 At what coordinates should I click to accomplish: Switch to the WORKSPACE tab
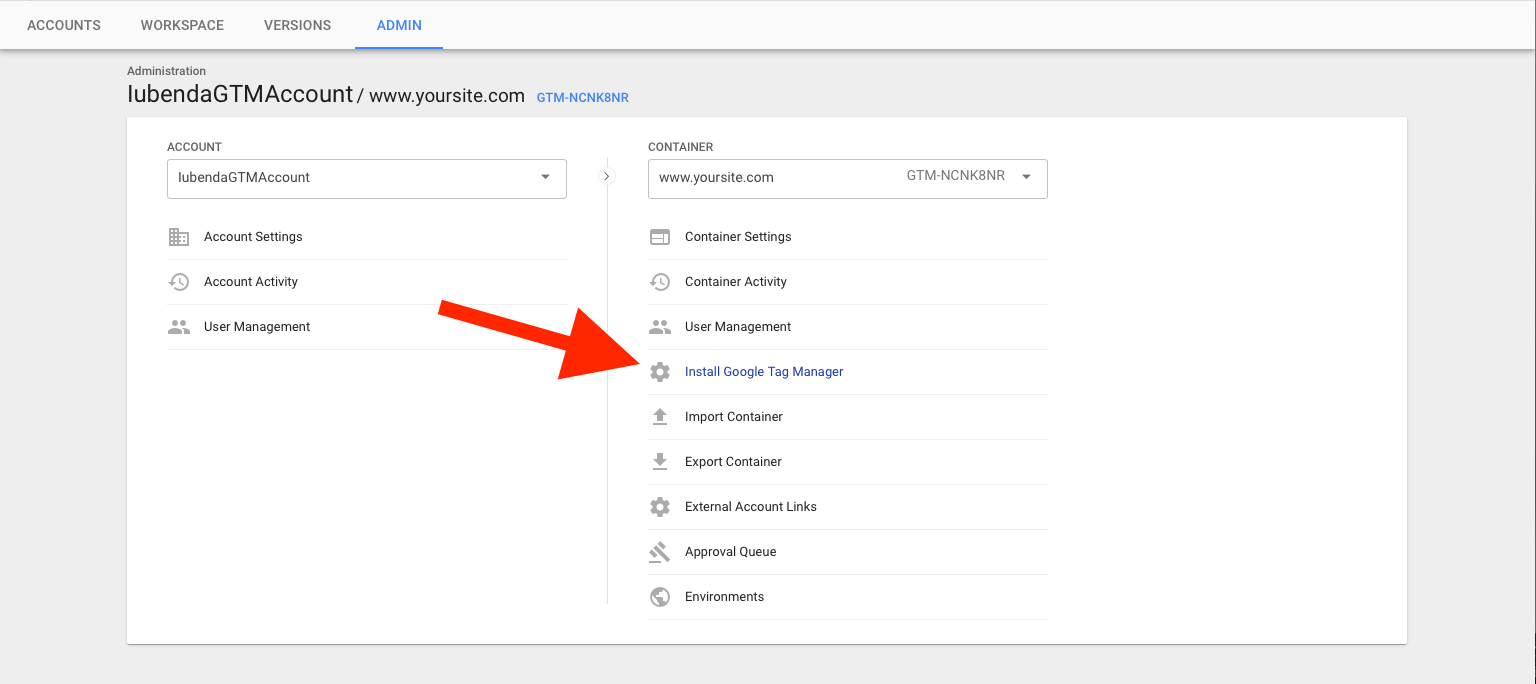click(182, 24)
